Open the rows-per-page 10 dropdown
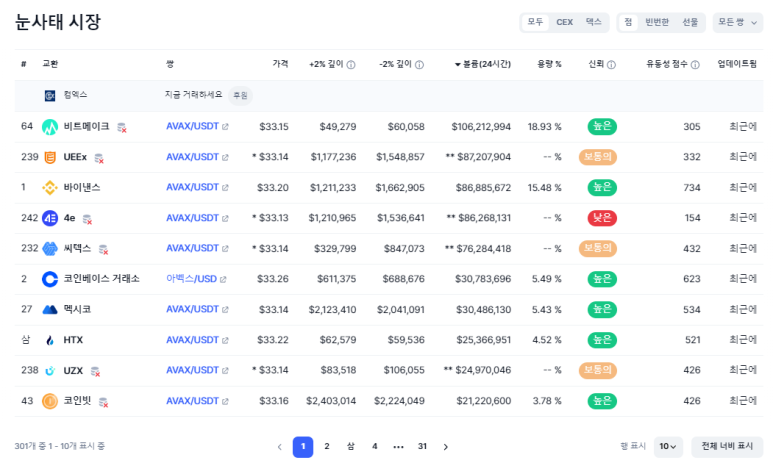Image resolution: width=773 pixels, height=463 pixels. click(668, 446)
